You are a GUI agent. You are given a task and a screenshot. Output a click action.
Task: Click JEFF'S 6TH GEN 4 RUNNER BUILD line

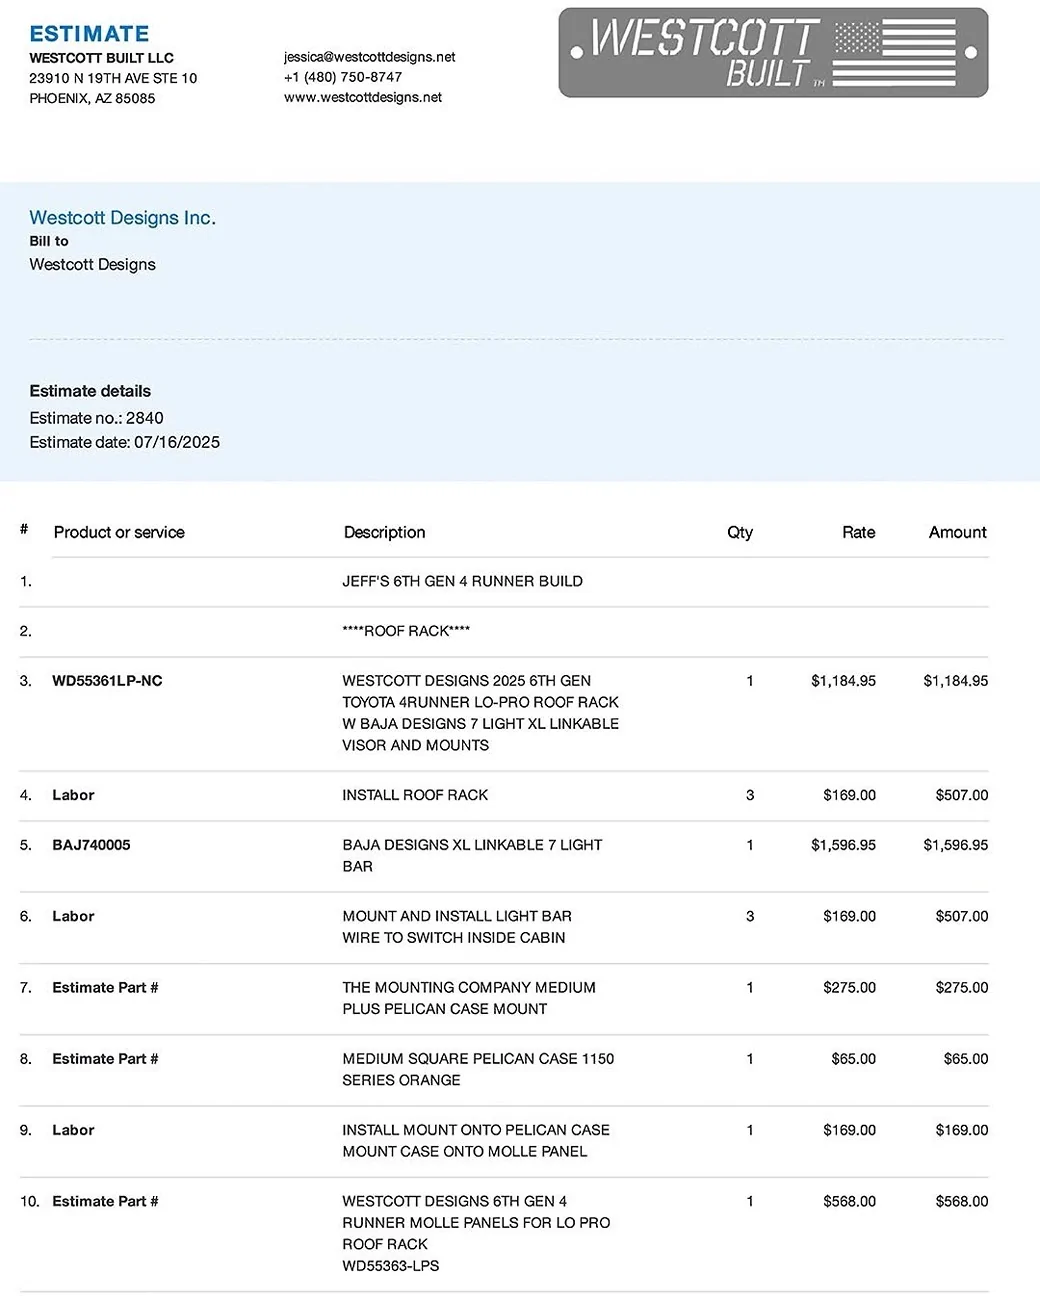coord(462,581)
